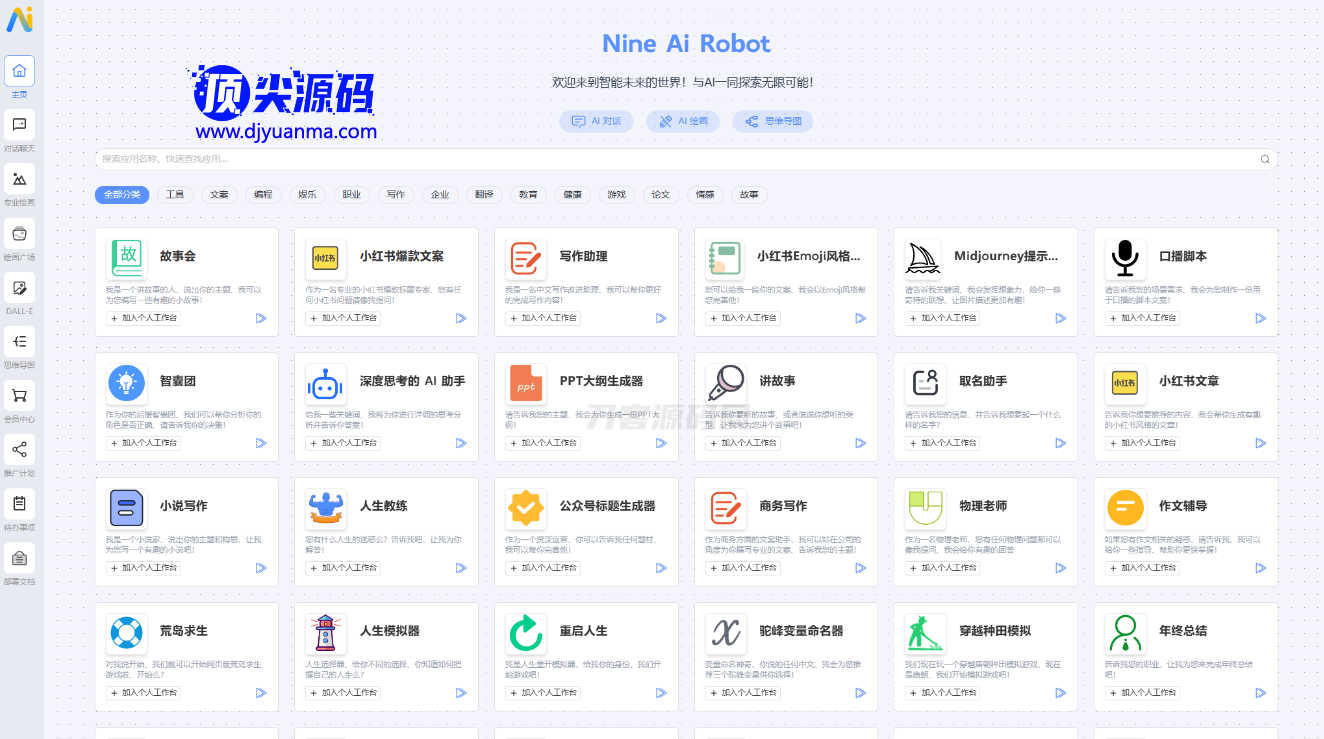1324x739 pixels.
Task: Open 对话聊天 in the left sidebar
Action: click(x=19, y=125)
